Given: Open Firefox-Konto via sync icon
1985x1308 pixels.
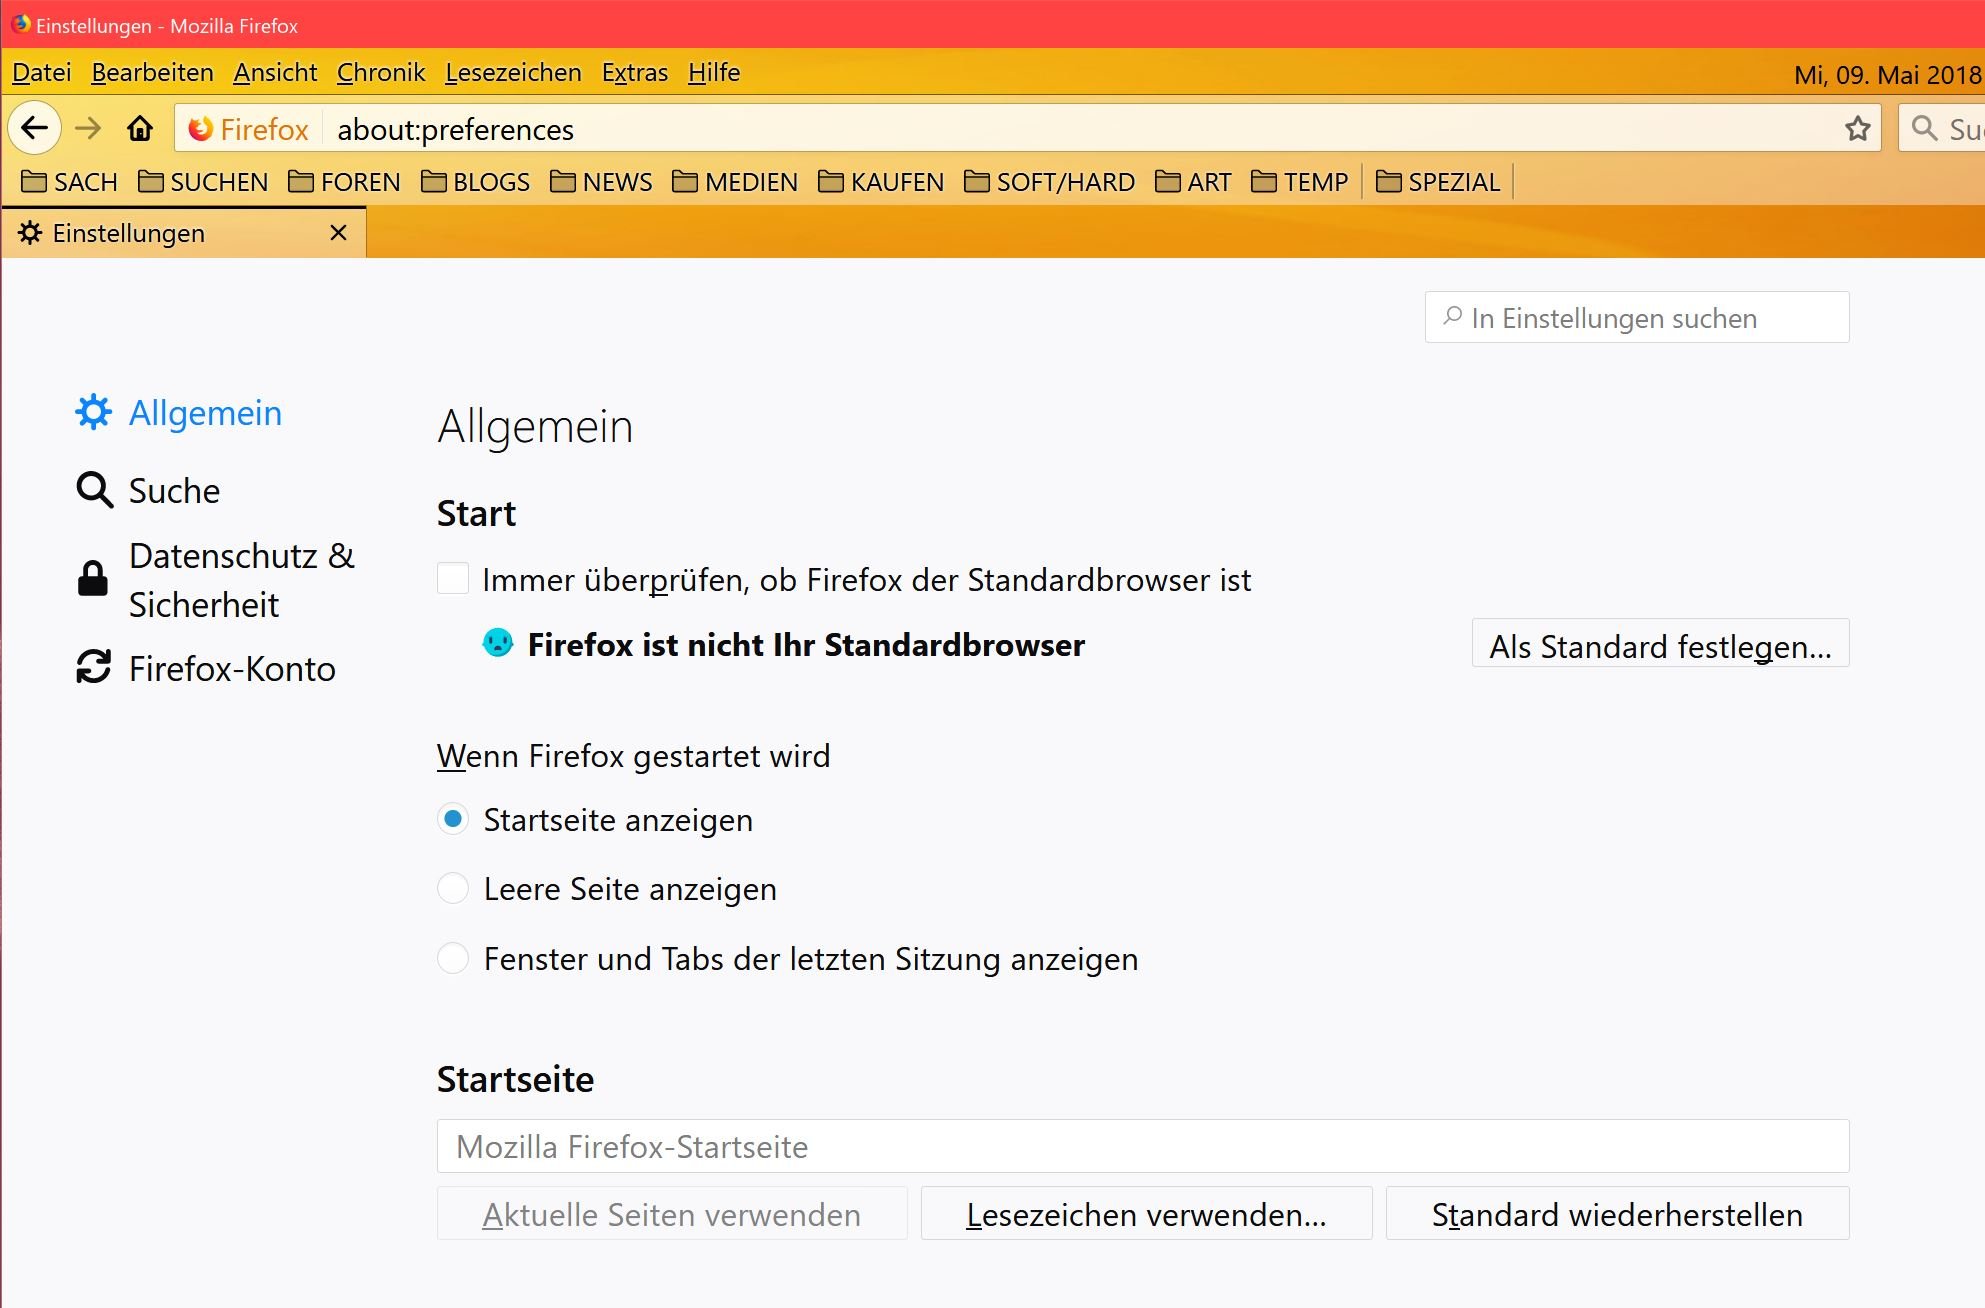Looking at the screenshot, I should point(93,667).
